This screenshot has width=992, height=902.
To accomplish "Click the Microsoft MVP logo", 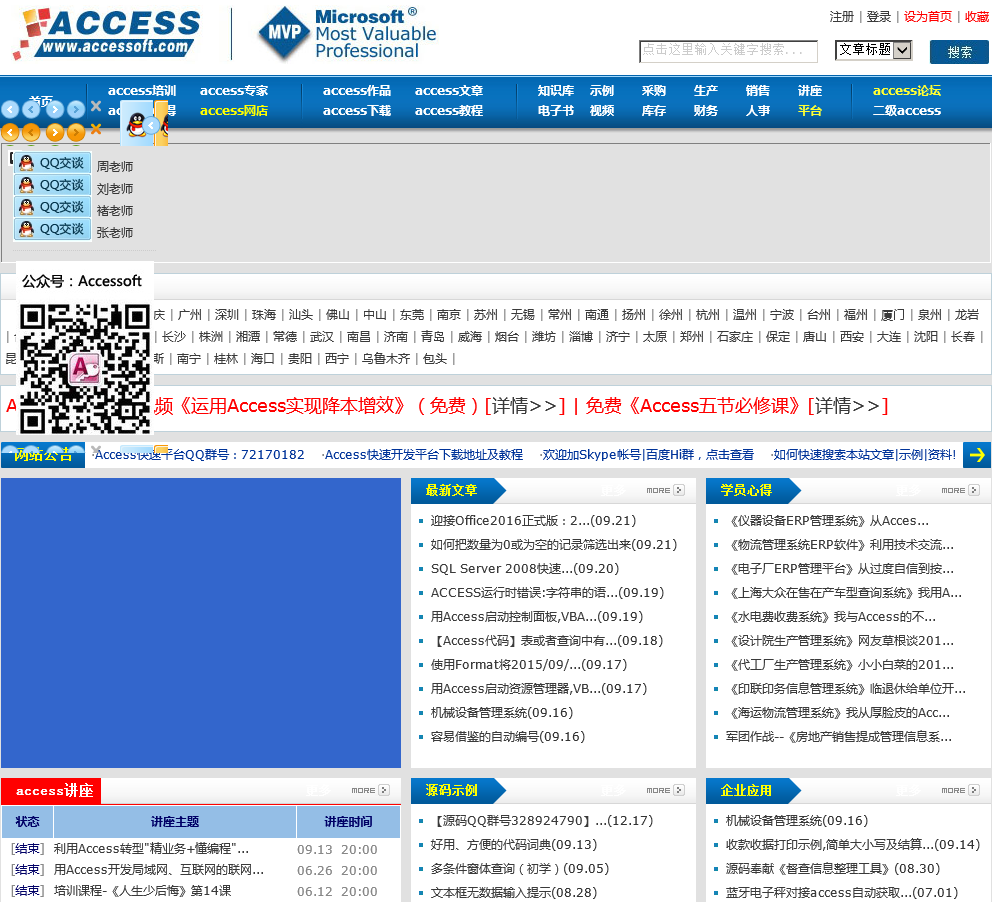I will [347, 34].
